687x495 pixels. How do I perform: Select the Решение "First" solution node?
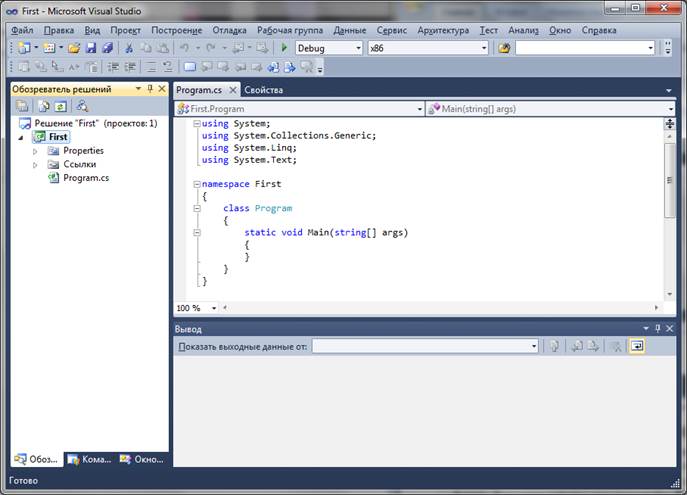tap(96, 124)
